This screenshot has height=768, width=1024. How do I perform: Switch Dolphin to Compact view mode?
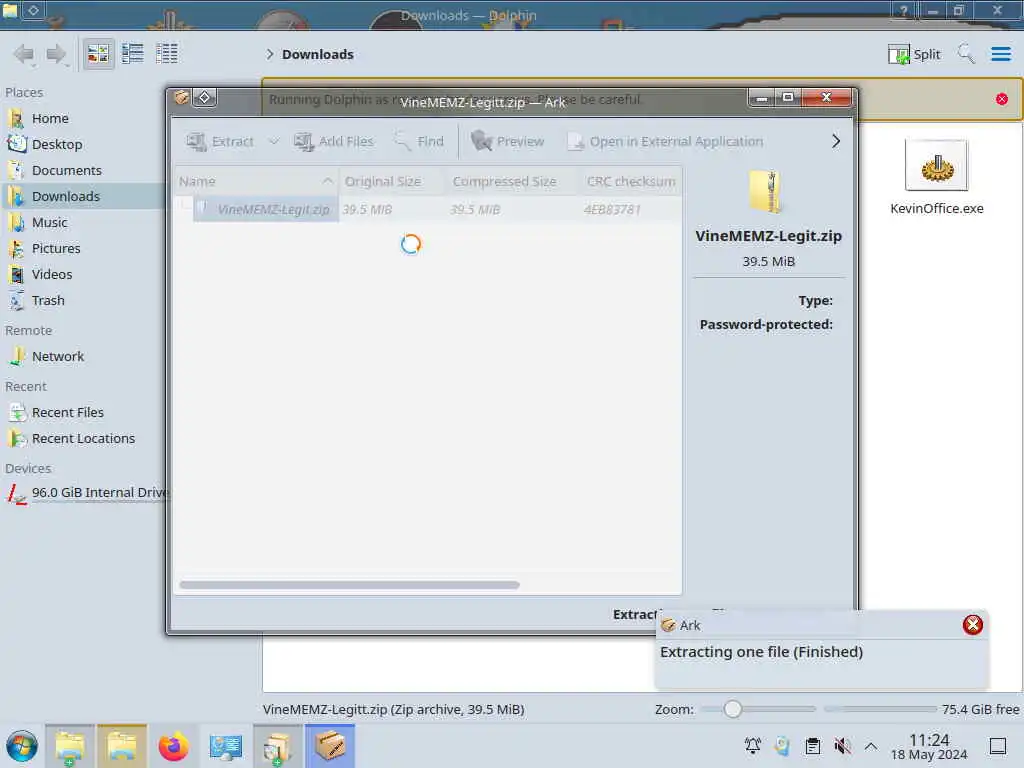[133, 54]
